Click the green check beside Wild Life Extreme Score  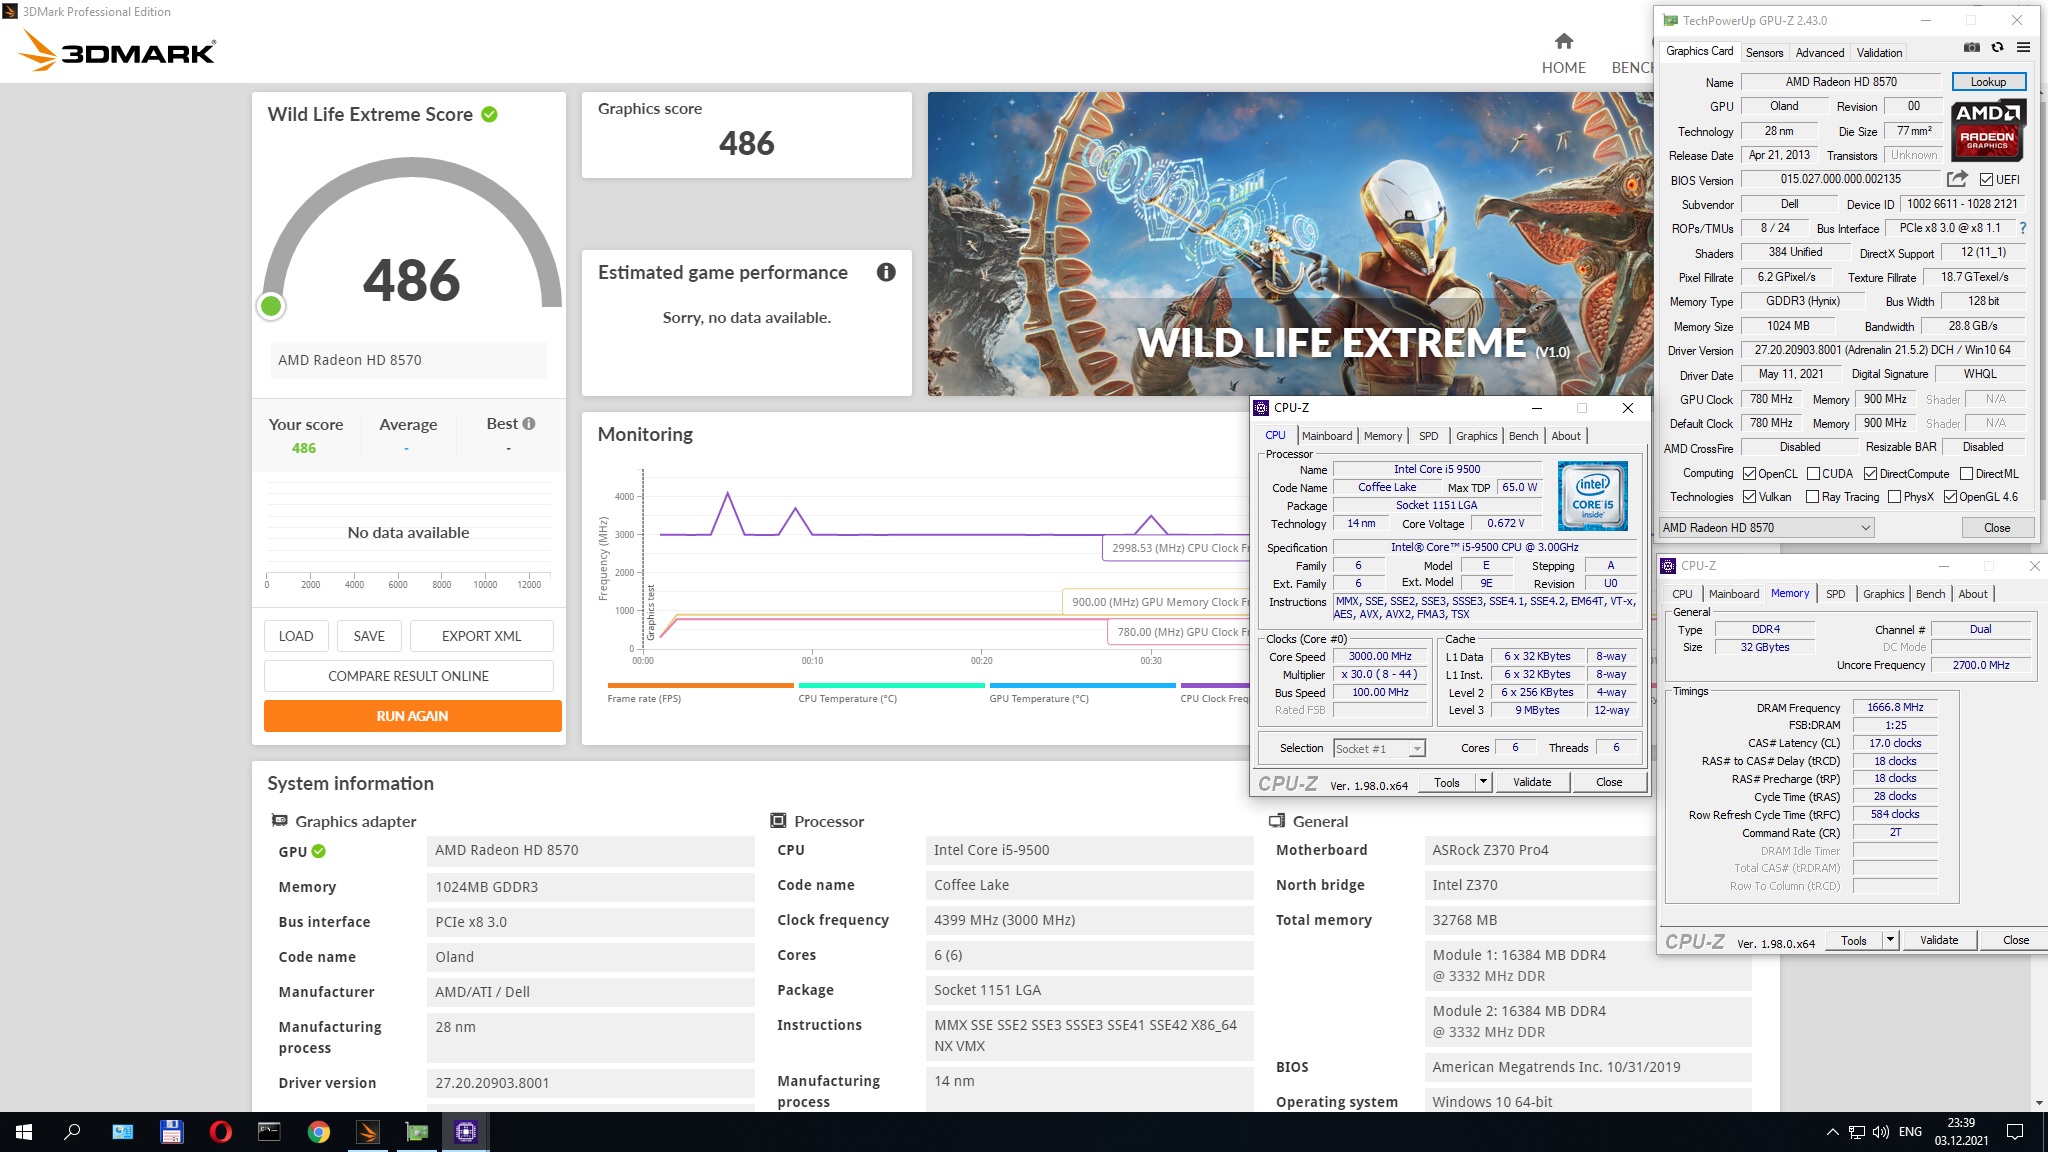coord(489,114)
